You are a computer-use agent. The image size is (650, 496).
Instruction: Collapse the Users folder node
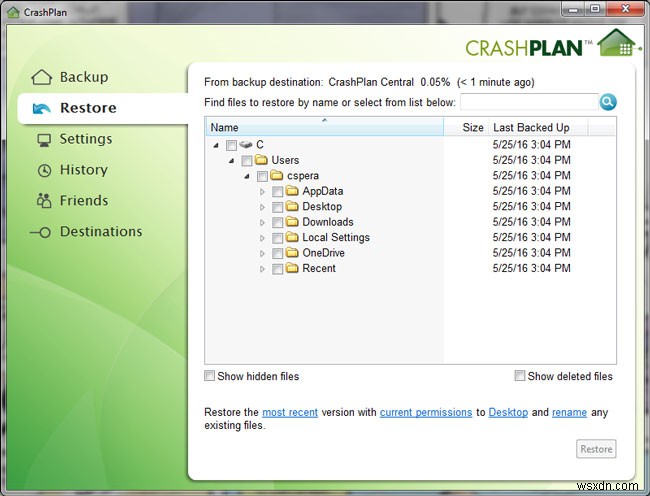[x=231, y=160]
